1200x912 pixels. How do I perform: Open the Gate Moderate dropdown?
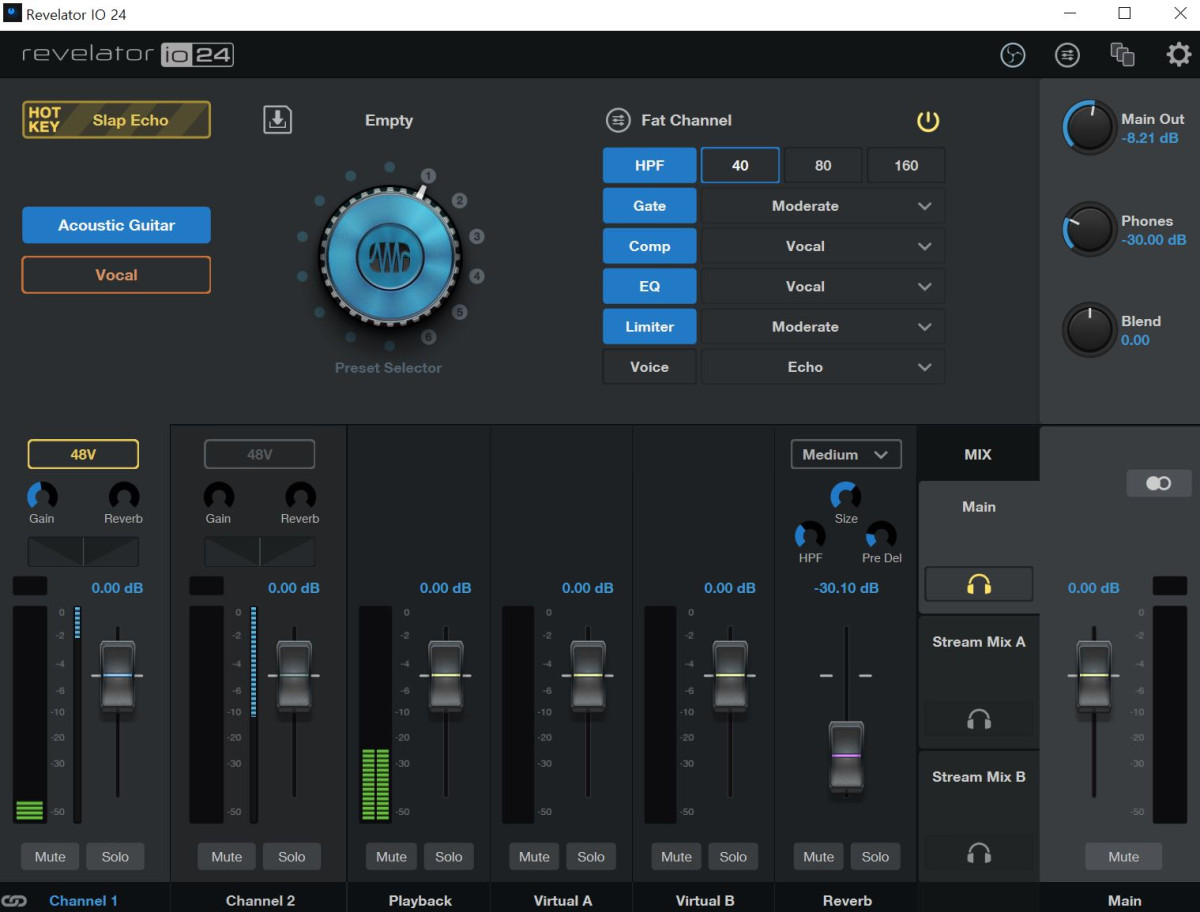tap(823, 206)
